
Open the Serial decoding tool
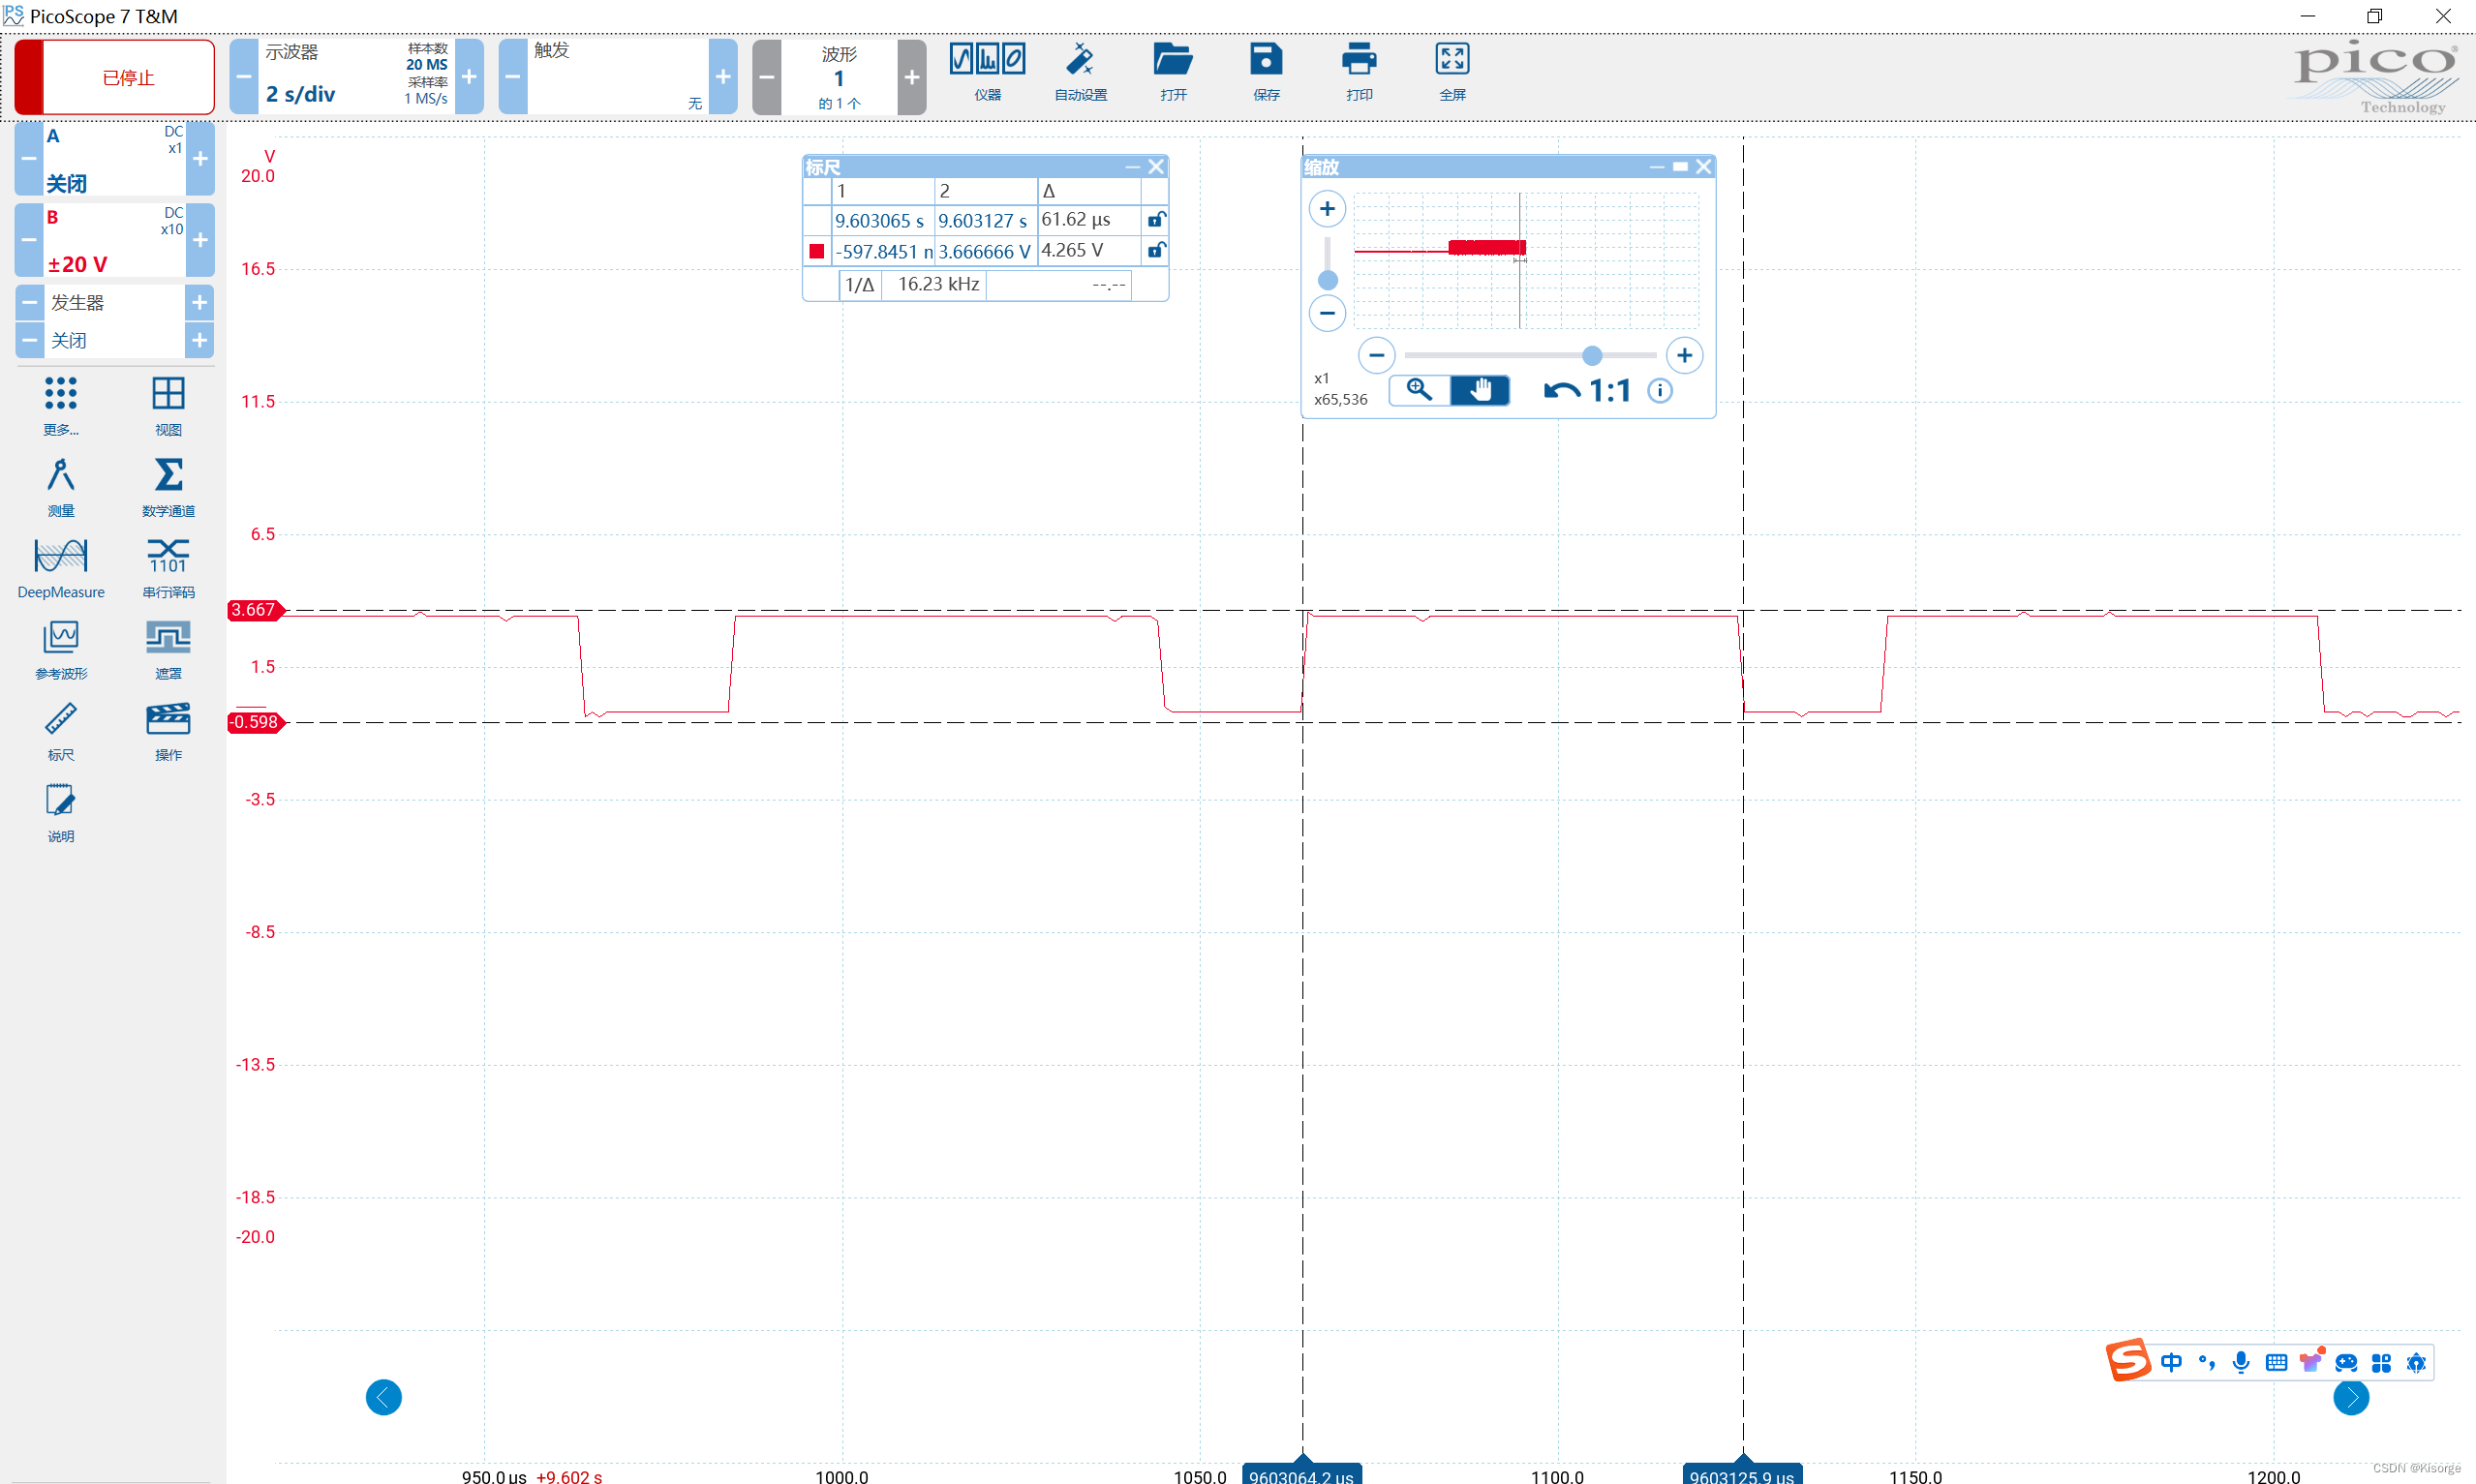[168, 568]
